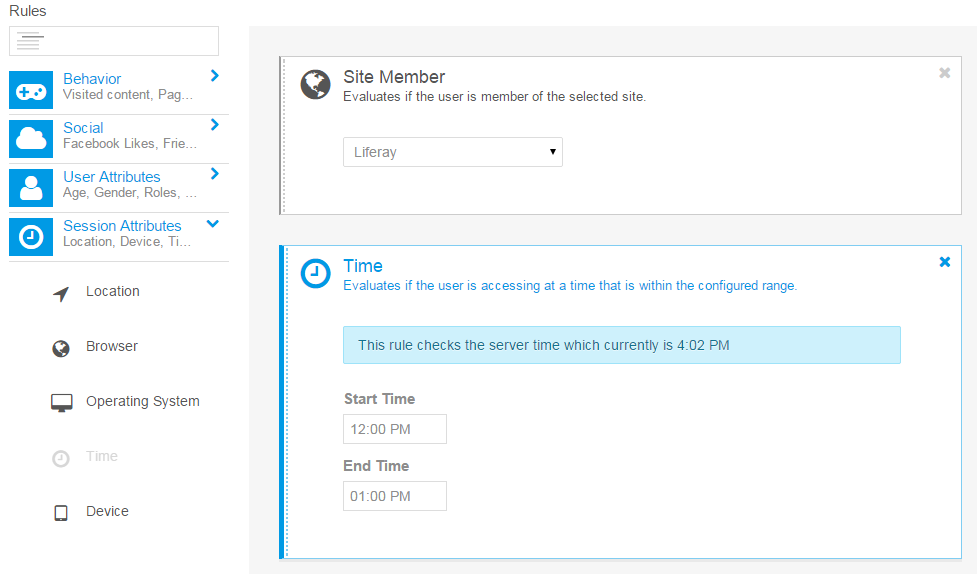The image size is (977, 574).
Task: Remove the Site Member rule
Action: [x=945, y=73]
